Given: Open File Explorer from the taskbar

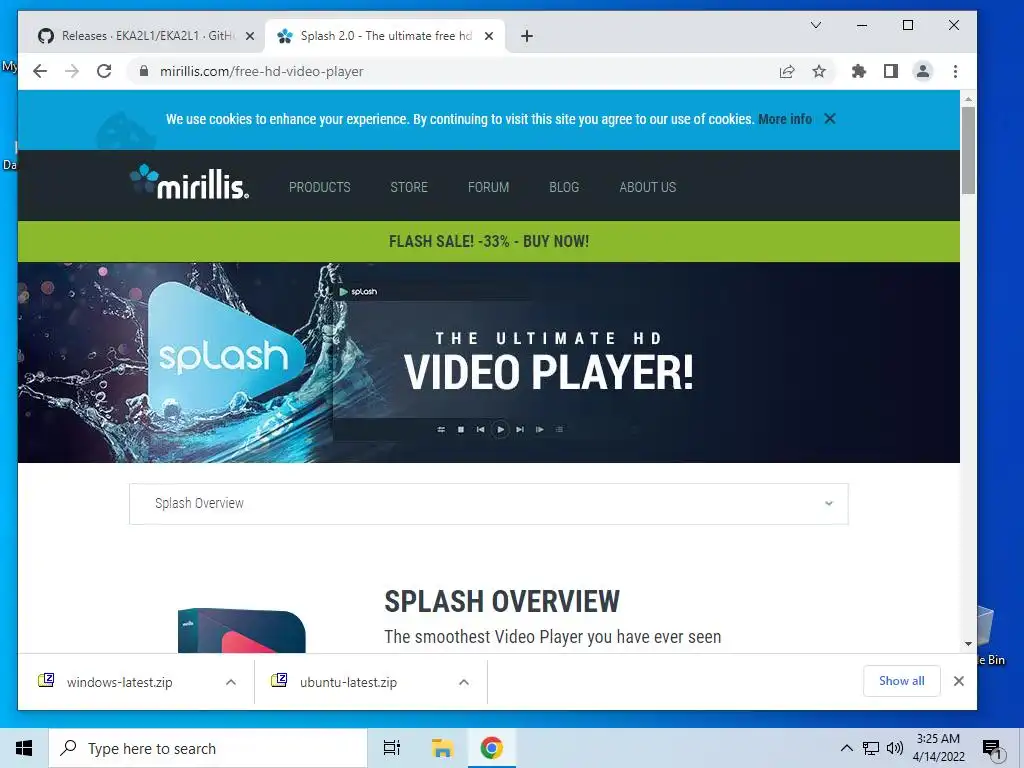Looking at the screenshot, I should (442, 748).
